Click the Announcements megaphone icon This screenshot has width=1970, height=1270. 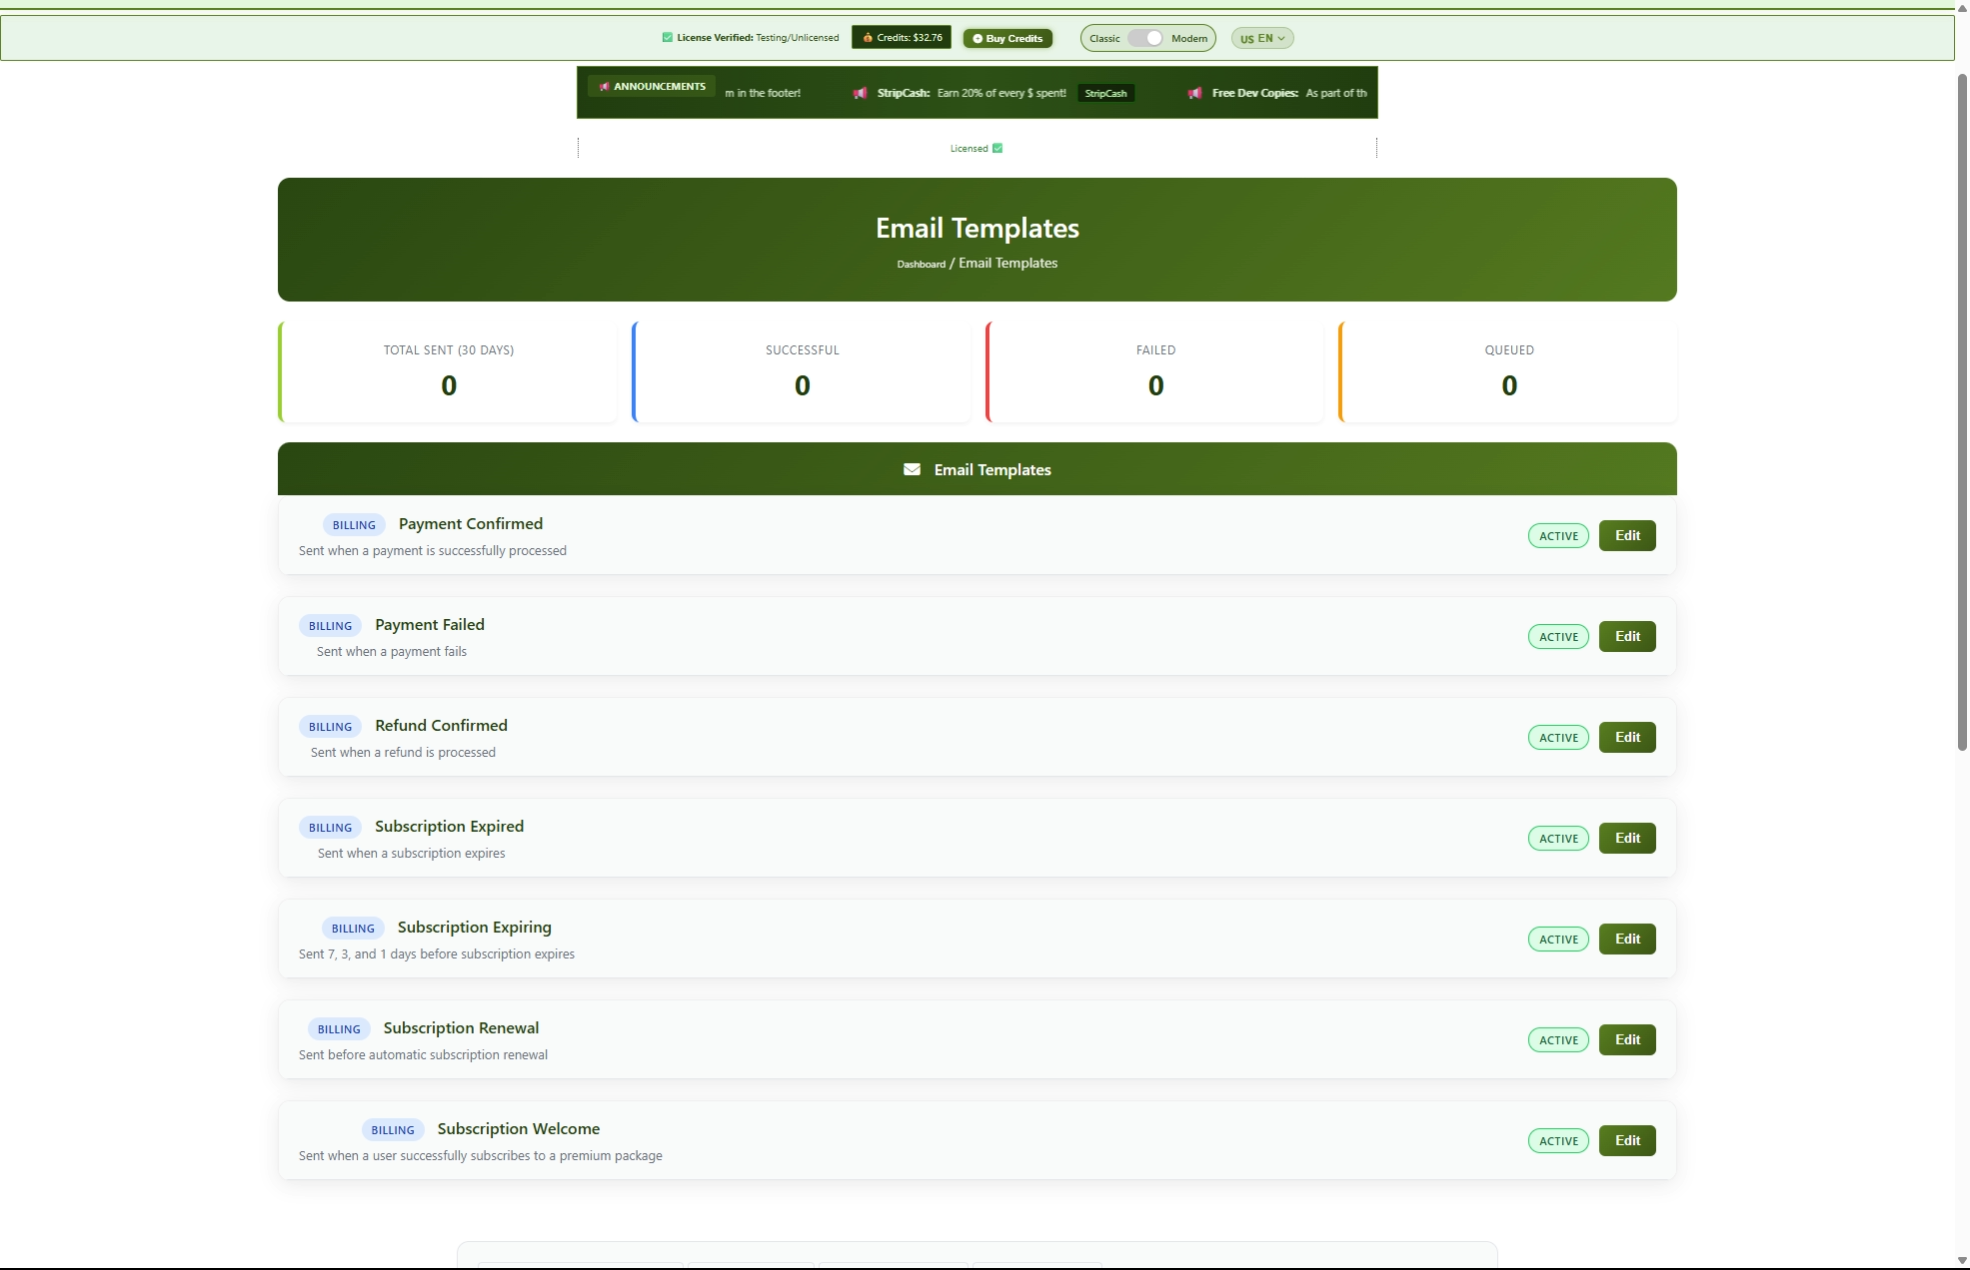(604, 87)
